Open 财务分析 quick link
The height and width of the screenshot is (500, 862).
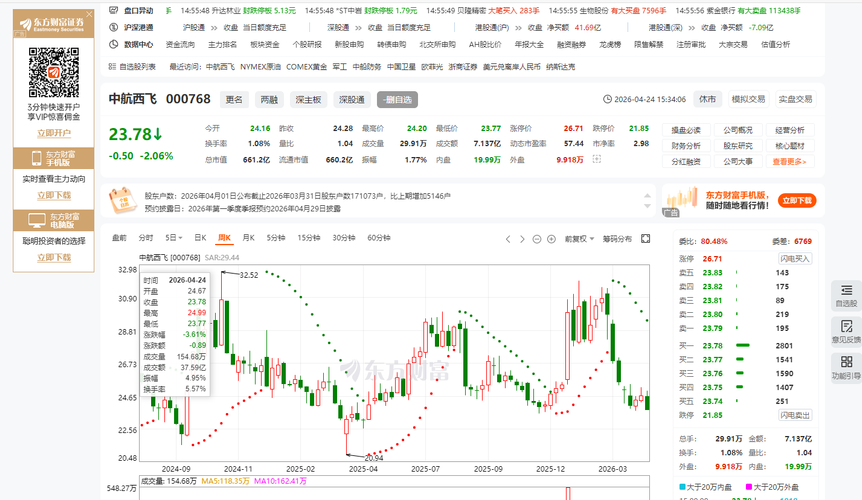click(x=686, y=146)
